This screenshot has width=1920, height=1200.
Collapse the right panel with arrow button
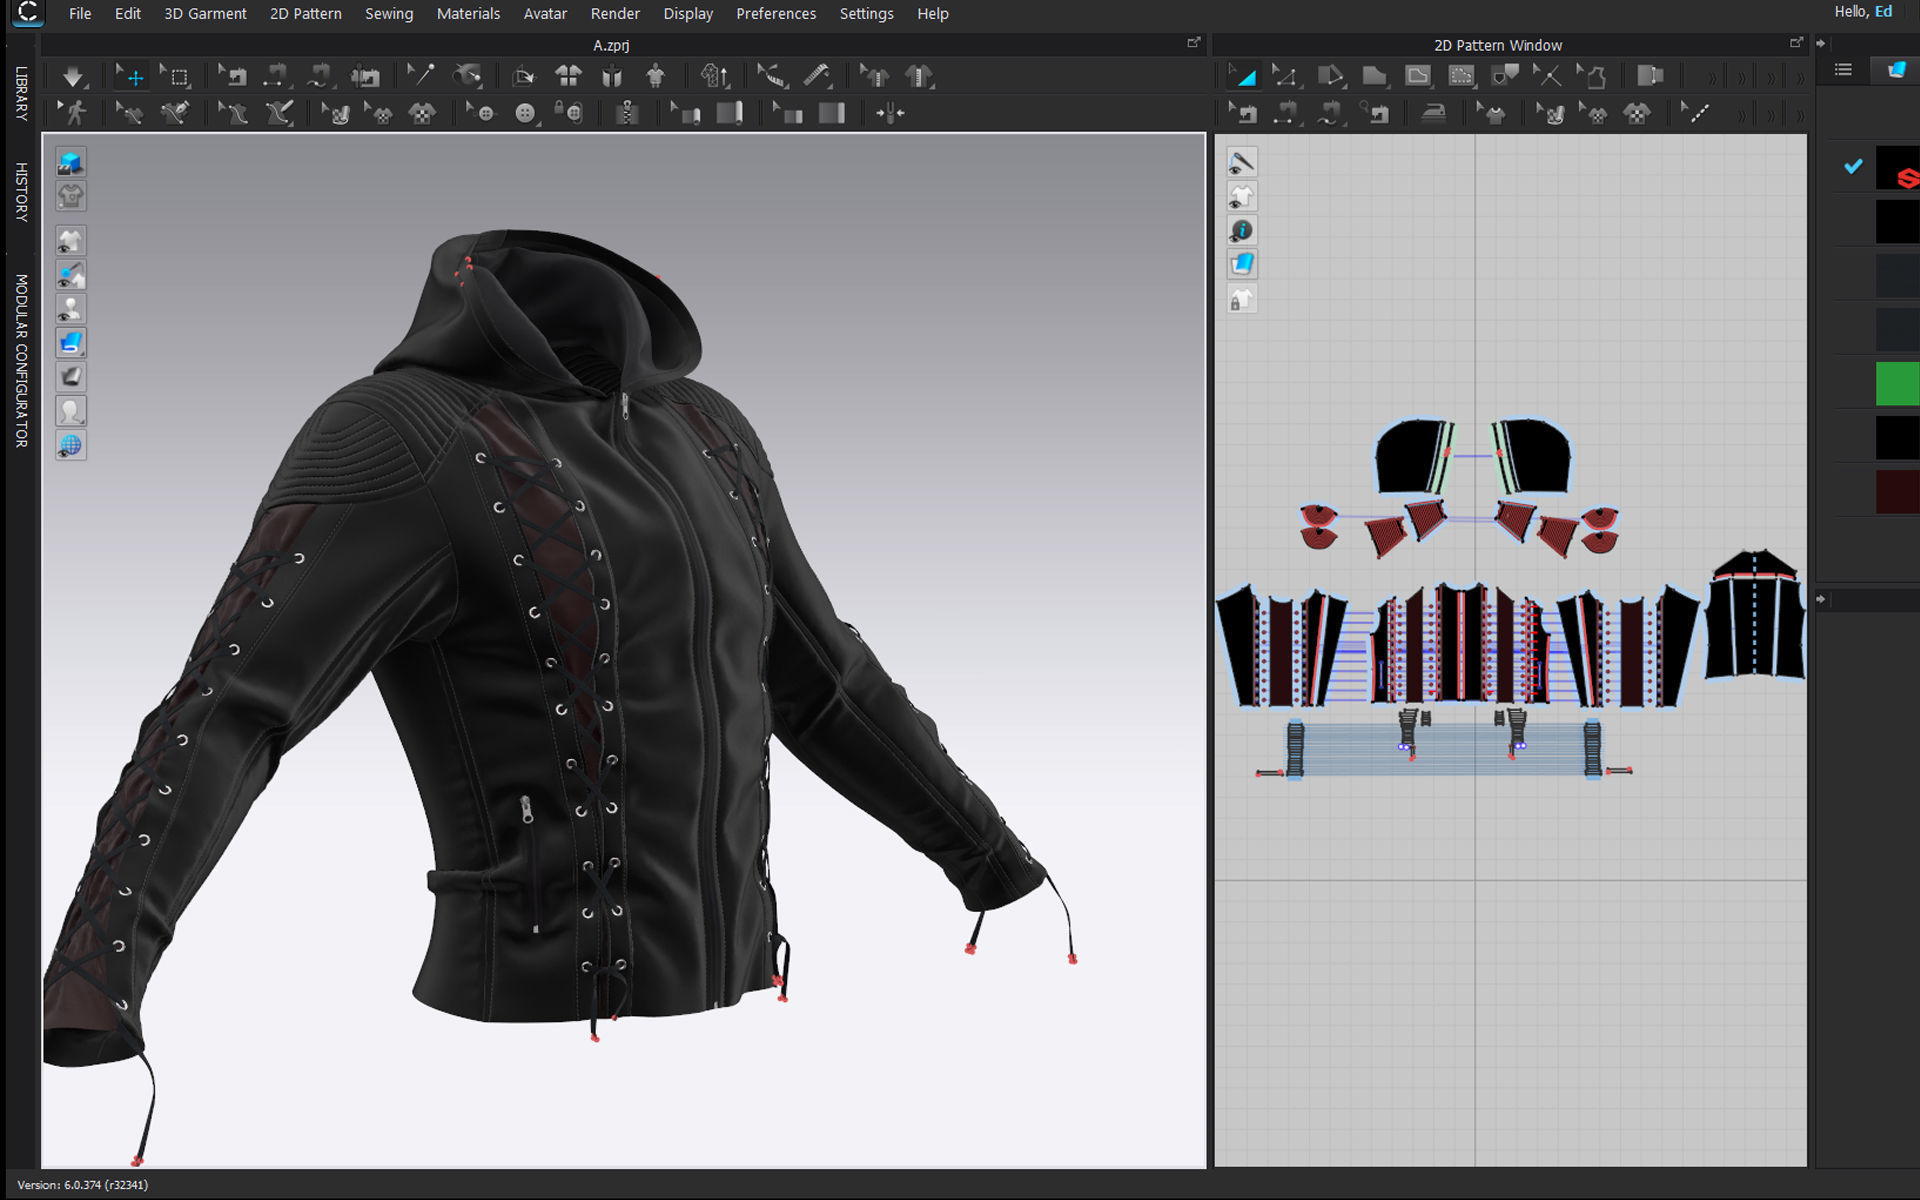coord(1821,44)
